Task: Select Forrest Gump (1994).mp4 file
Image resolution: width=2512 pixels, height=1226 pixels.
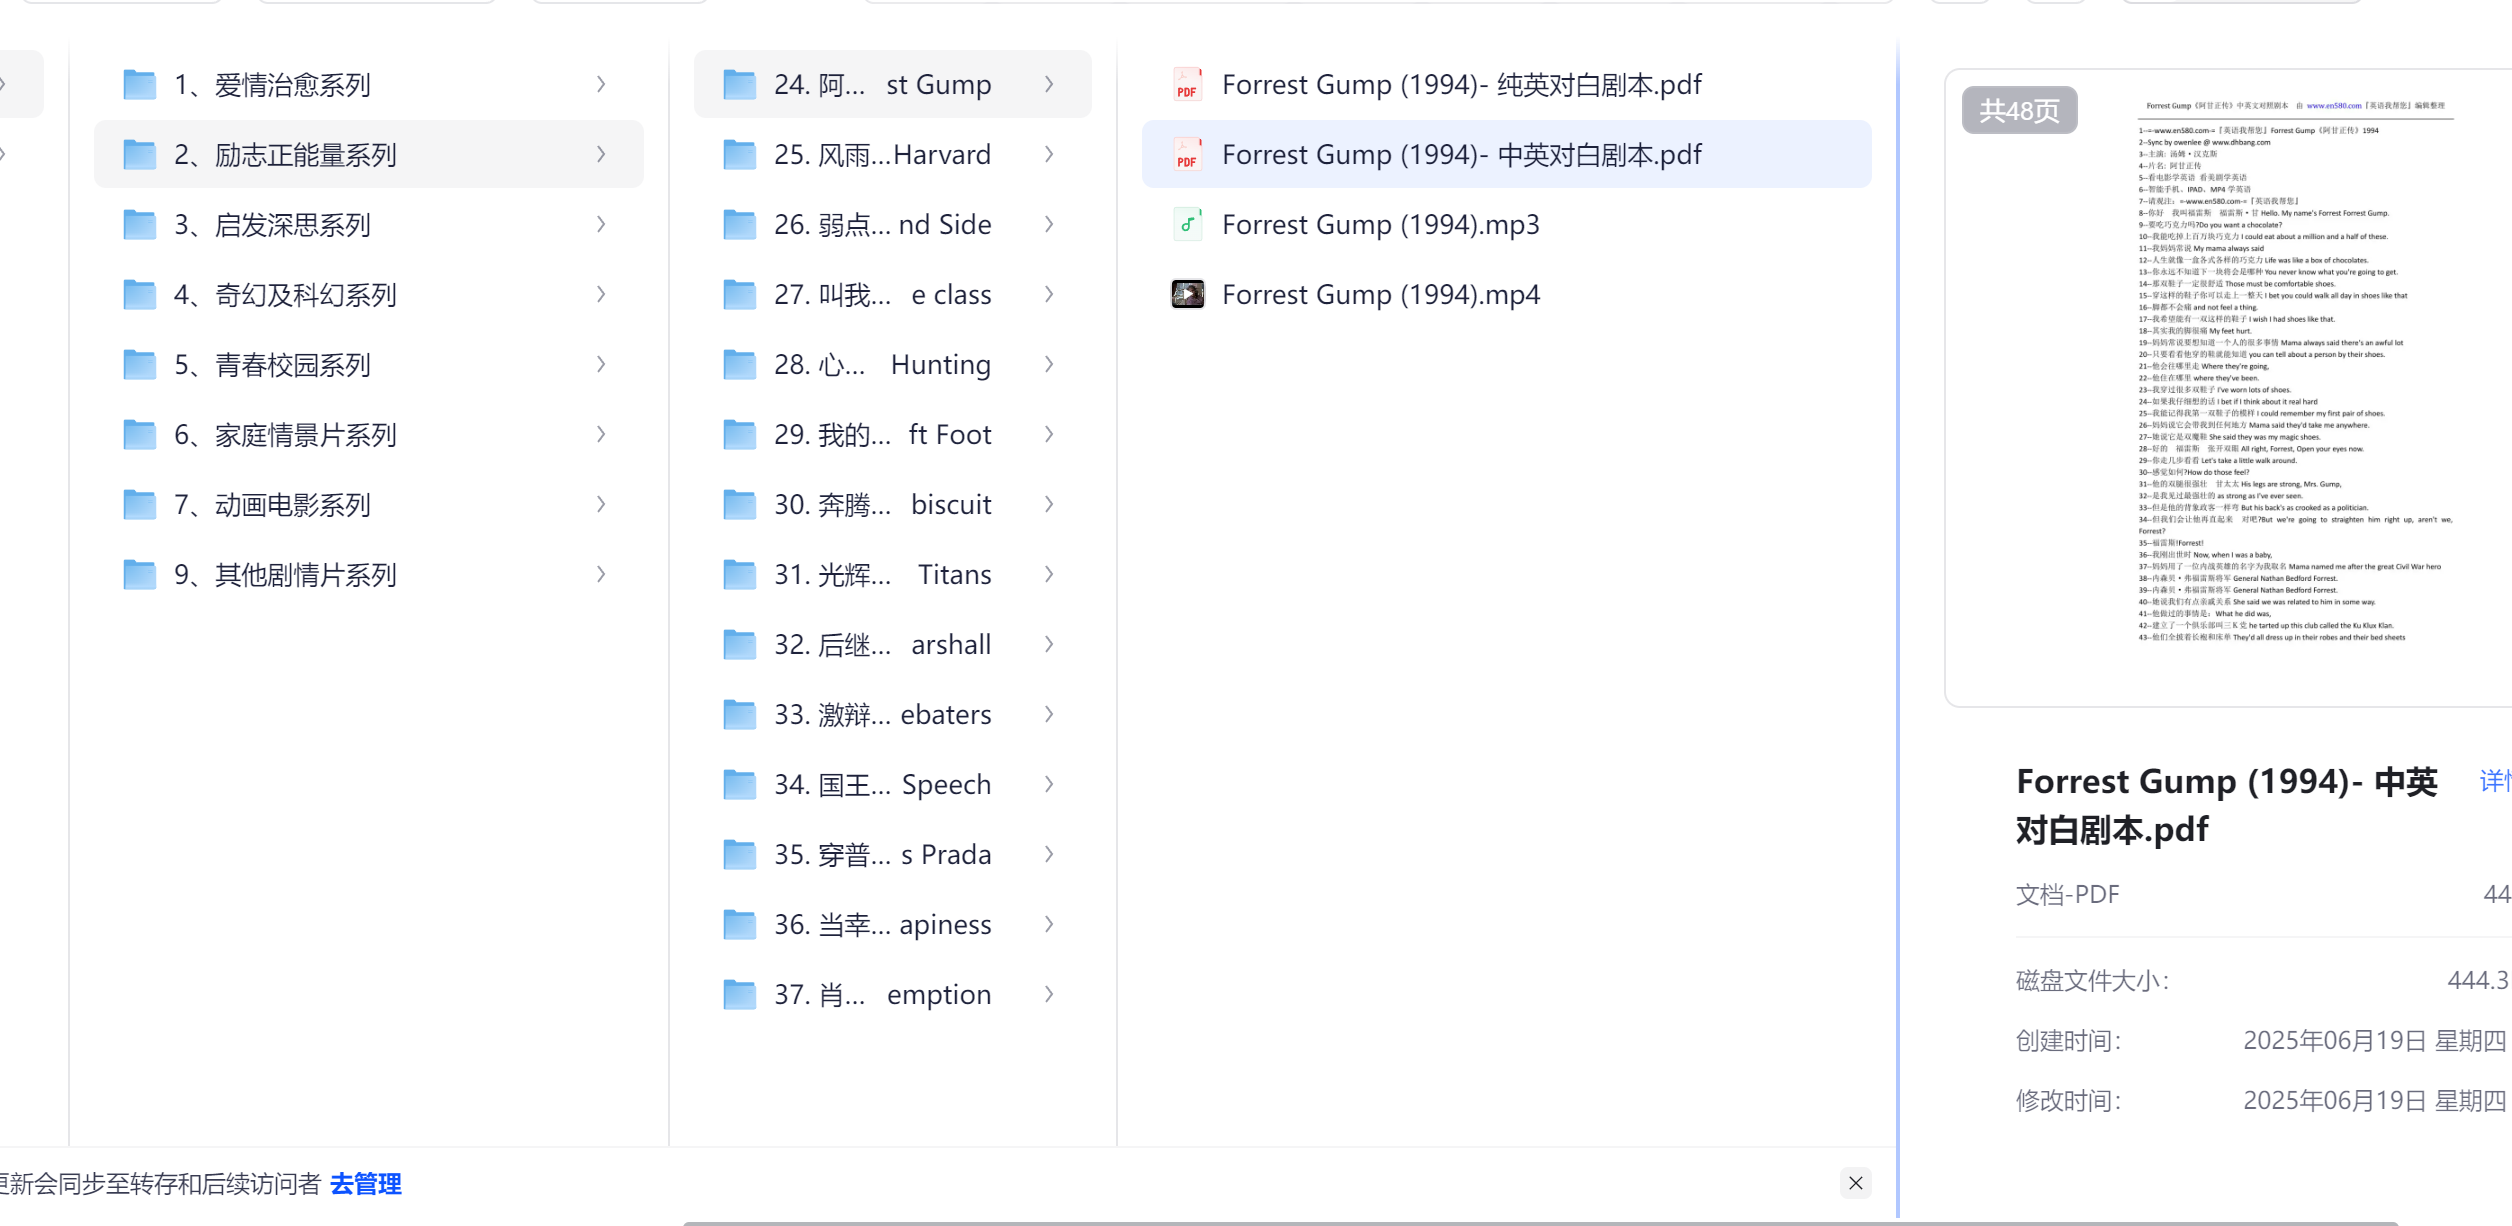Action: point(1380,295)
